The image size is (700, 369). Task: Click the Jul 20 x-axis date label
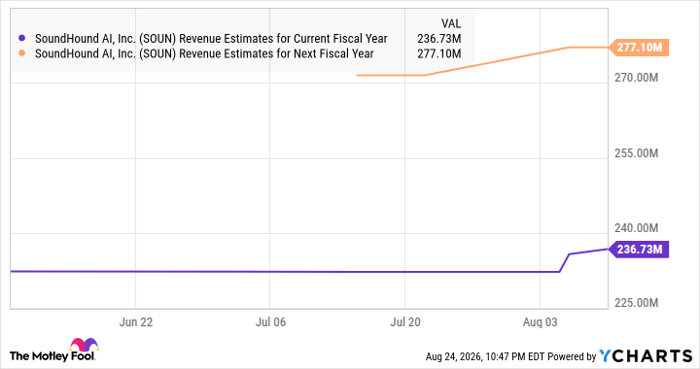pyautogui.click(x=405, y=322)
